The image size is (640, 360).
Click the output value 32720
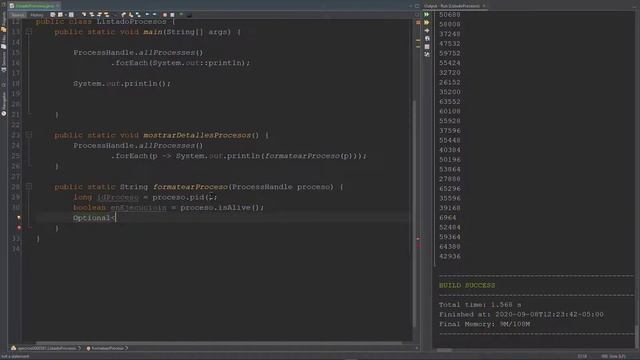point(450,73)
